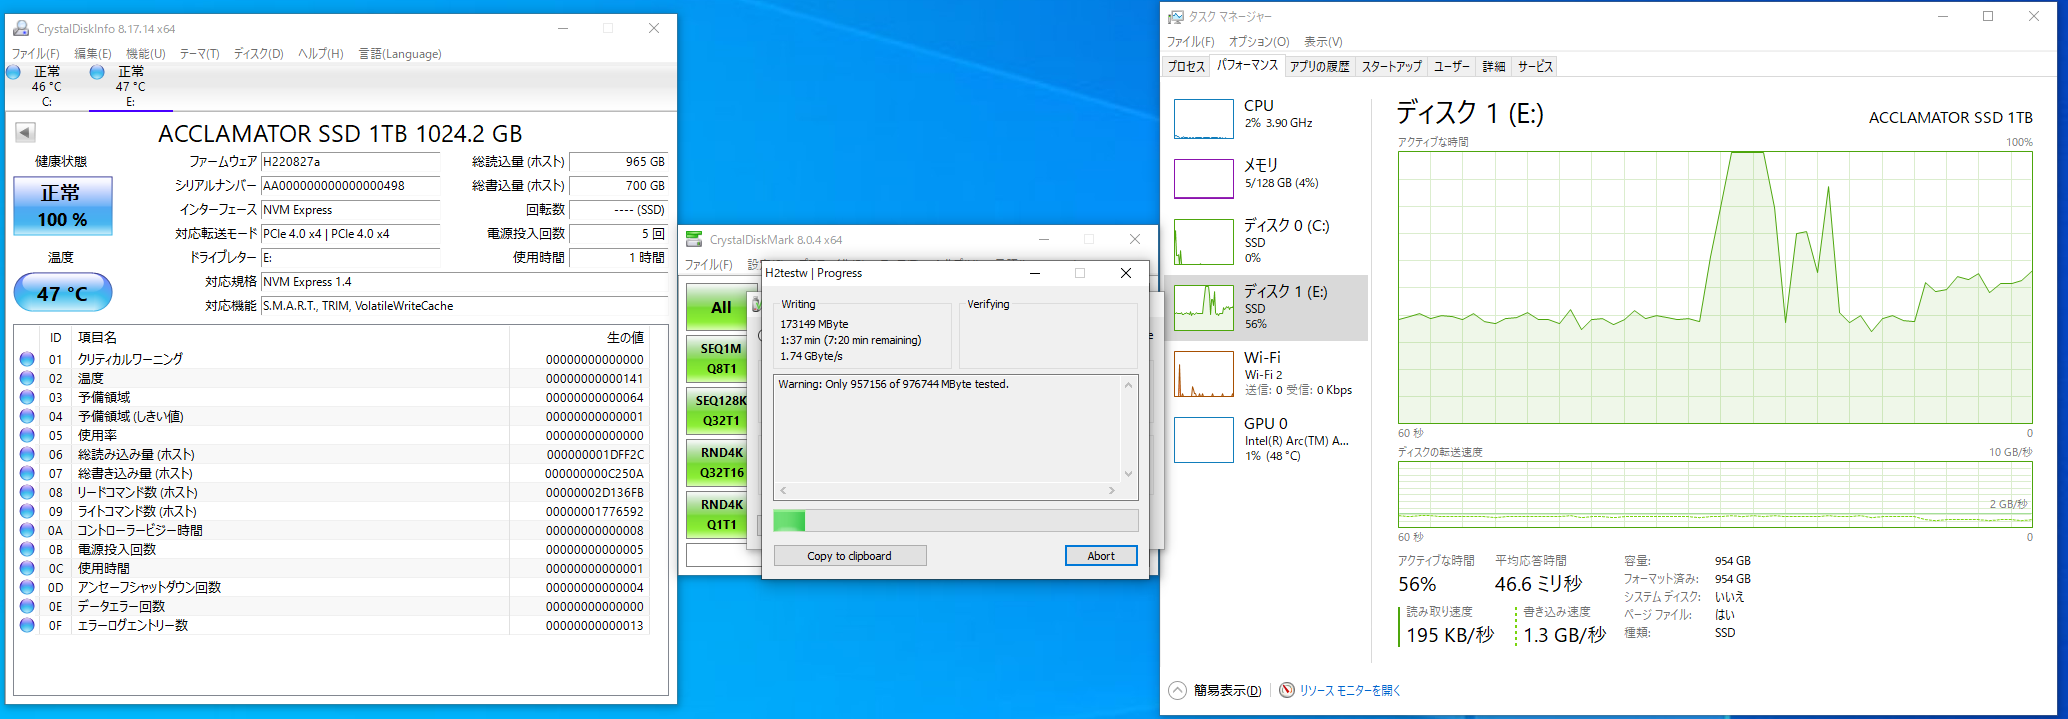The image size is (2068, 719).
Task: Click the 正常 100% health status button
Action: coord(63,206)
